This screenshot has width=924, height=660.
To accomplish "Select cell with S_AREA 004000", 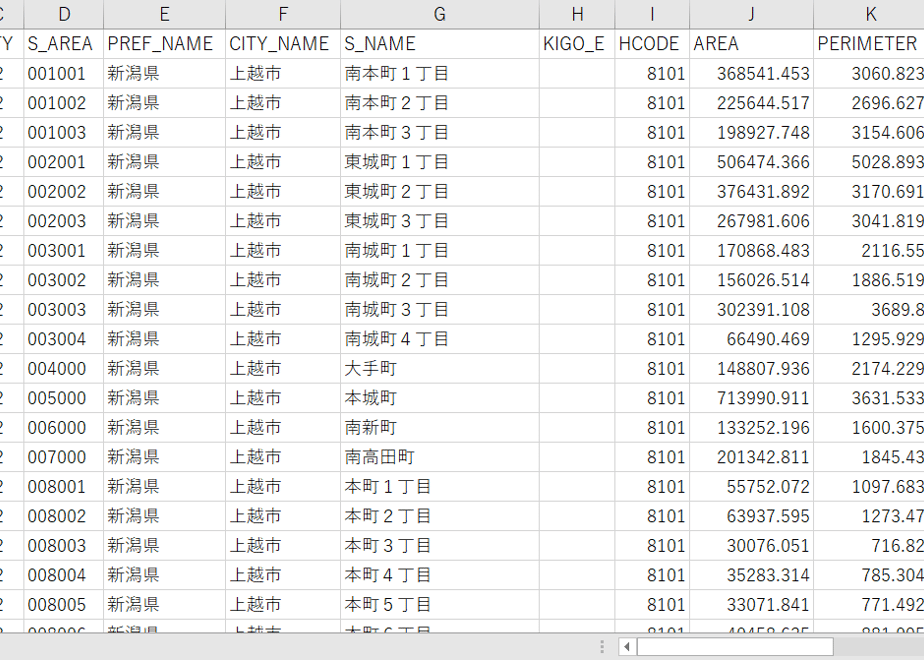I will (64, 368).
